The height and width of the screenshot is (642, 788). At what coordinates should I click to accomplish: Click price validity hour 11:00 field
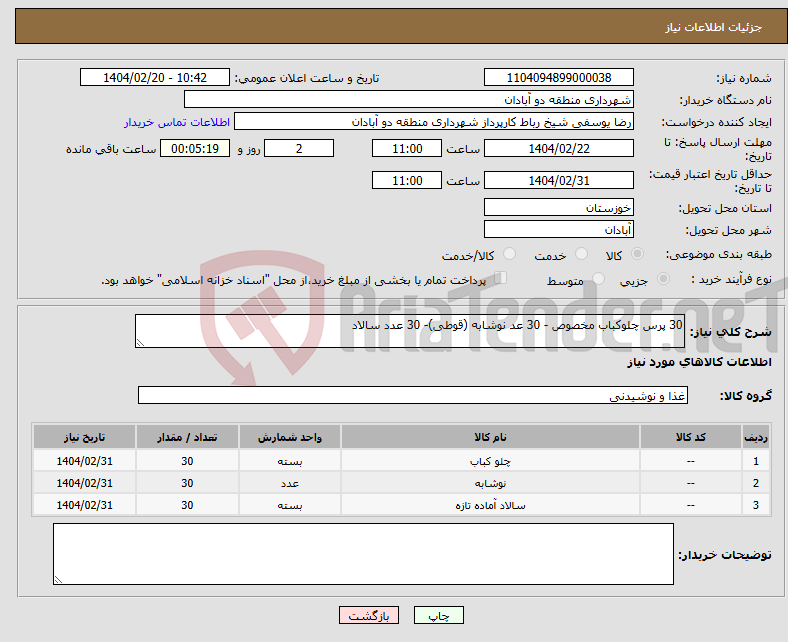pyautogui.click(x=407, y=180)
